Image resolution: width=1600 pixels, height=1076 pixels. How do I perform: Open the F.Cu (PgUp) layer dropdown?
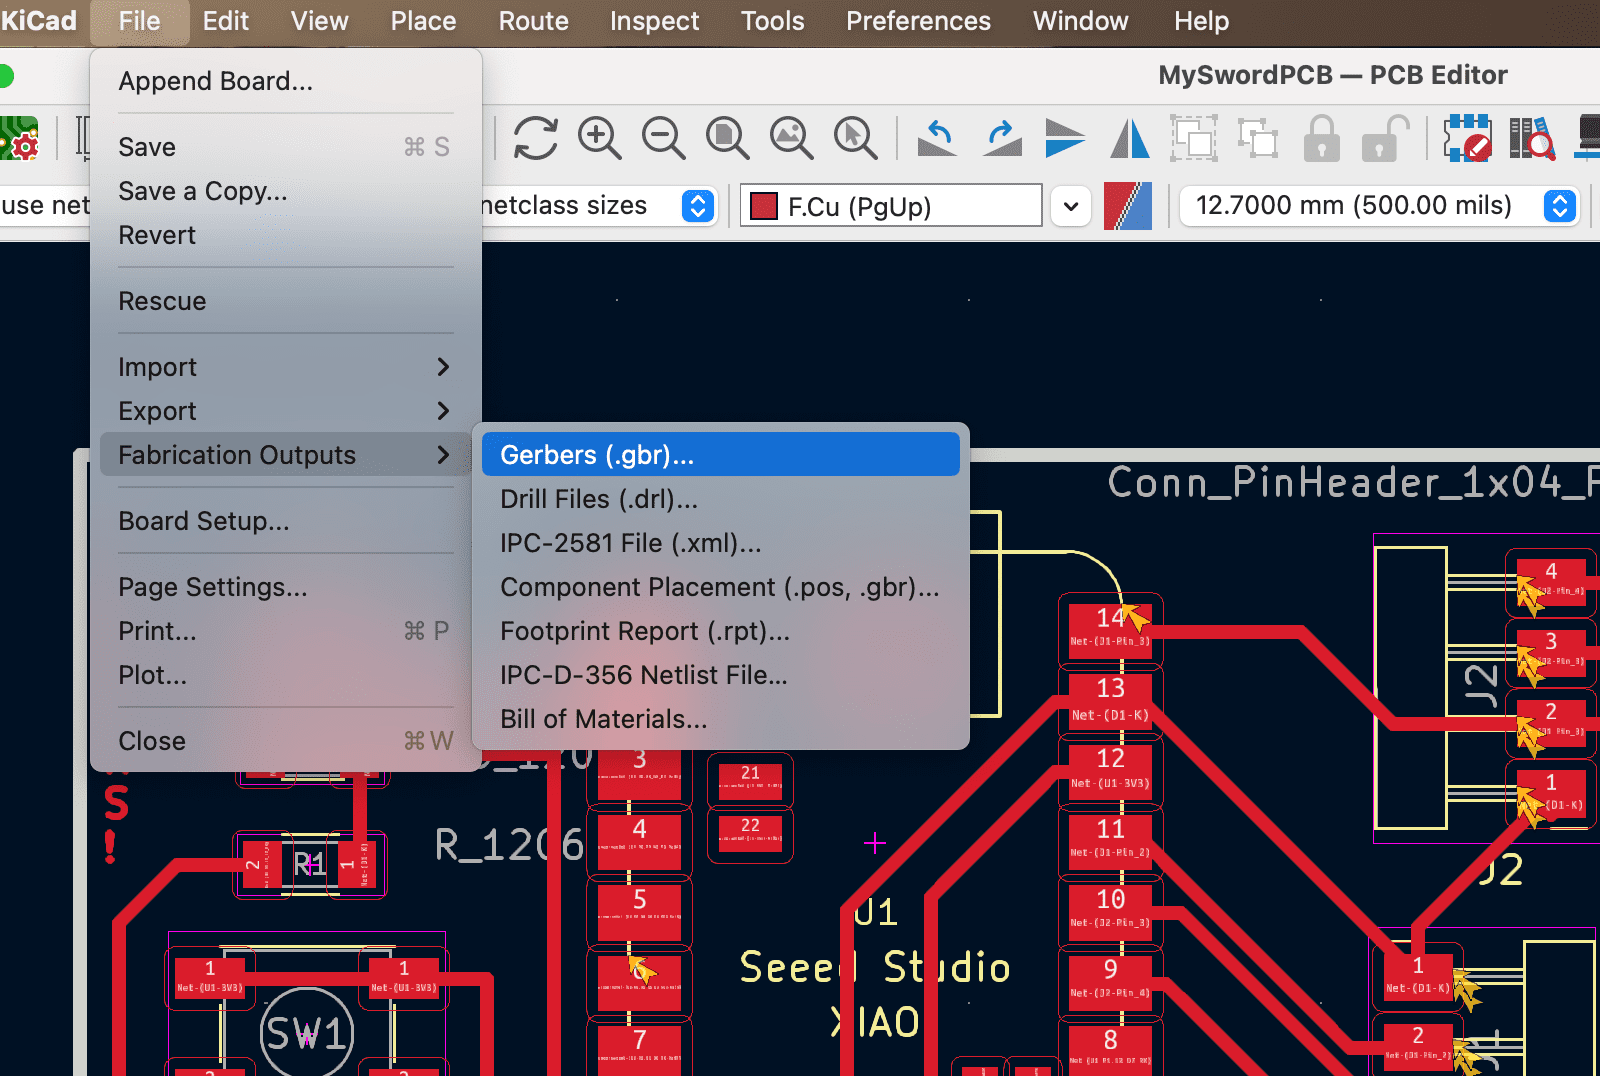click(x=891, y=206)
